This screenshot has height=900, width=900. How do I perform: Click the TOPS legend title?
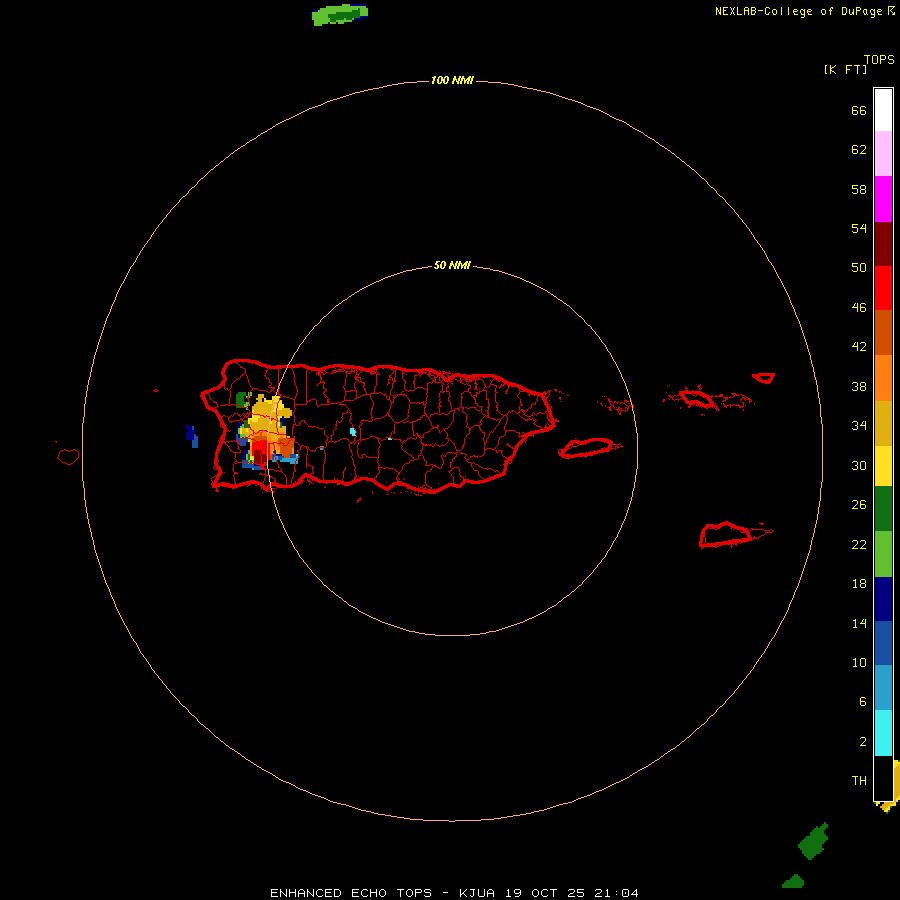pyautogui.click(x=879, y=59)
